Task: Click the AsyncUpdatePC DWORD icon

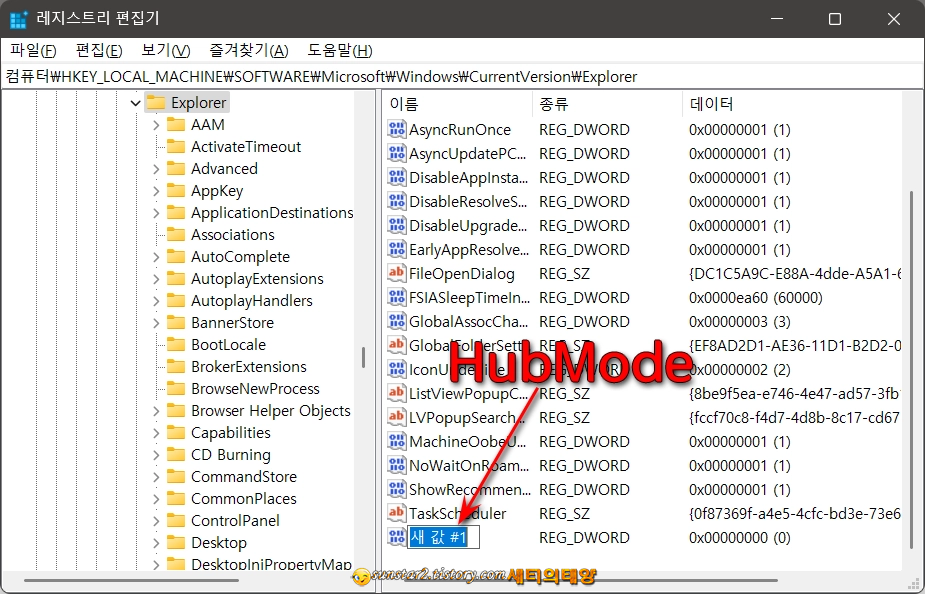Action: pos(396,153)
